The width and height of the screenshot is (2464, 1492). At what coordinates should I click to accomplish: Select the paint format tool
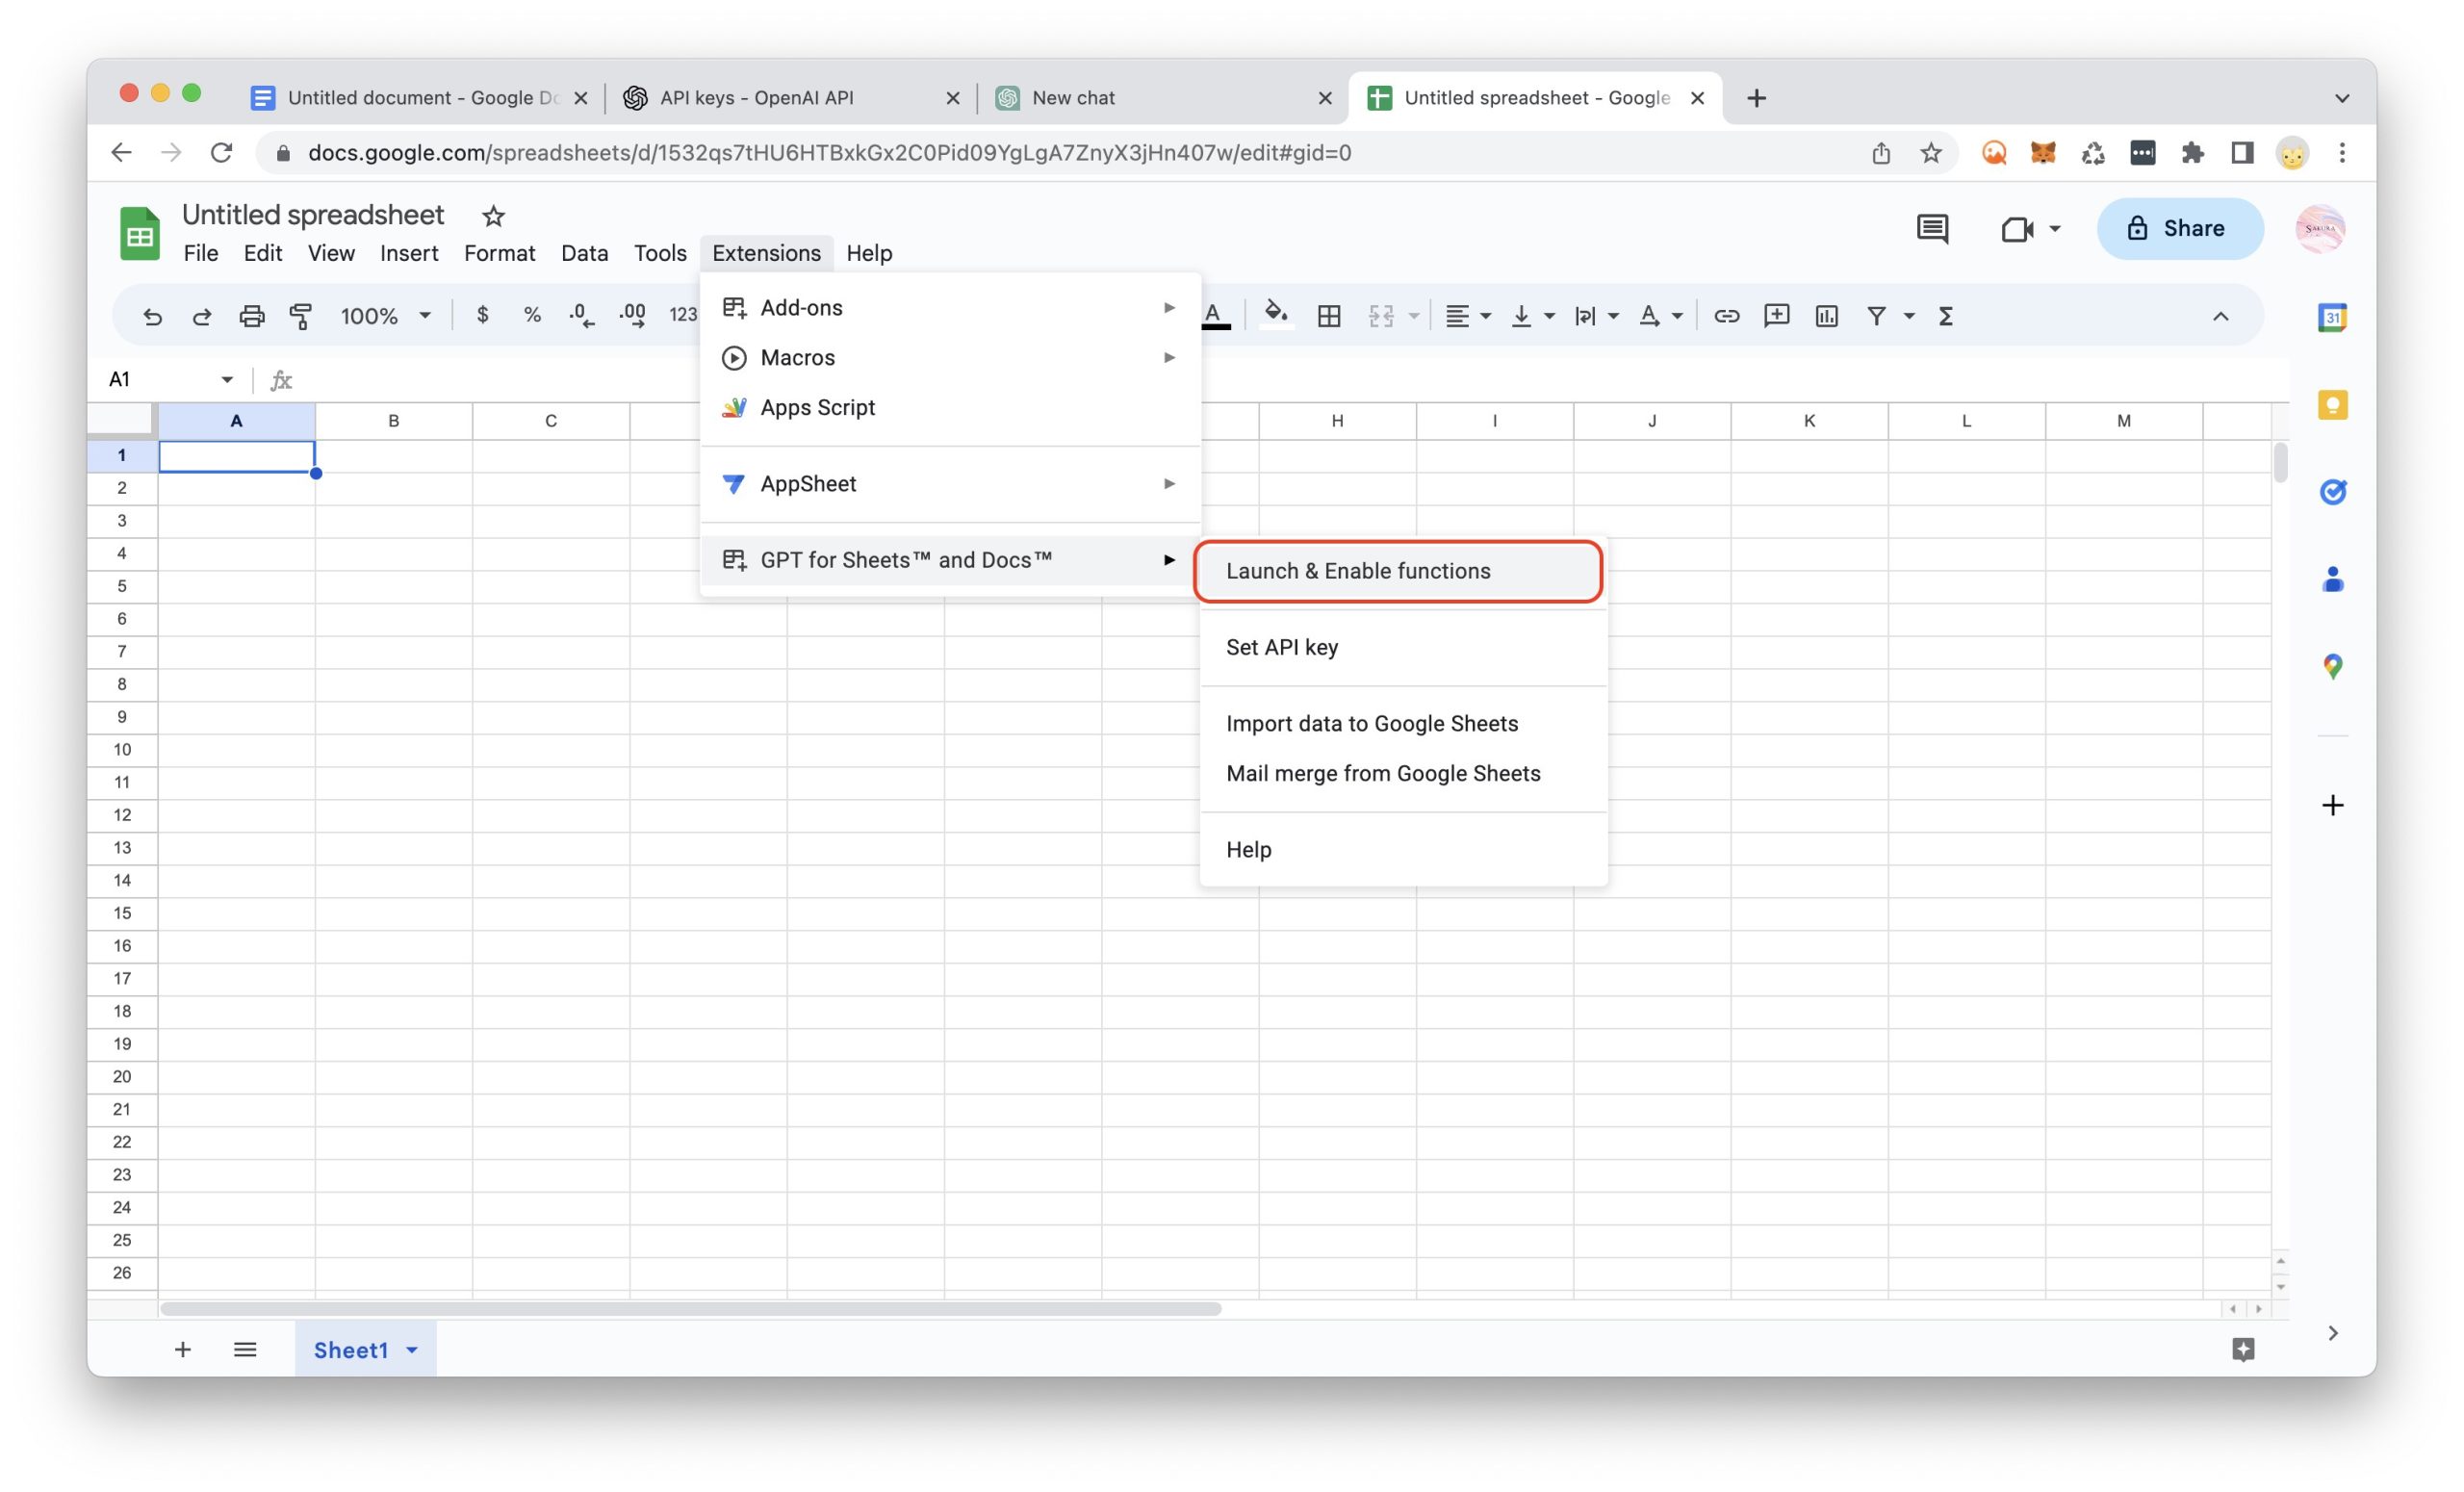pos(300,316)
